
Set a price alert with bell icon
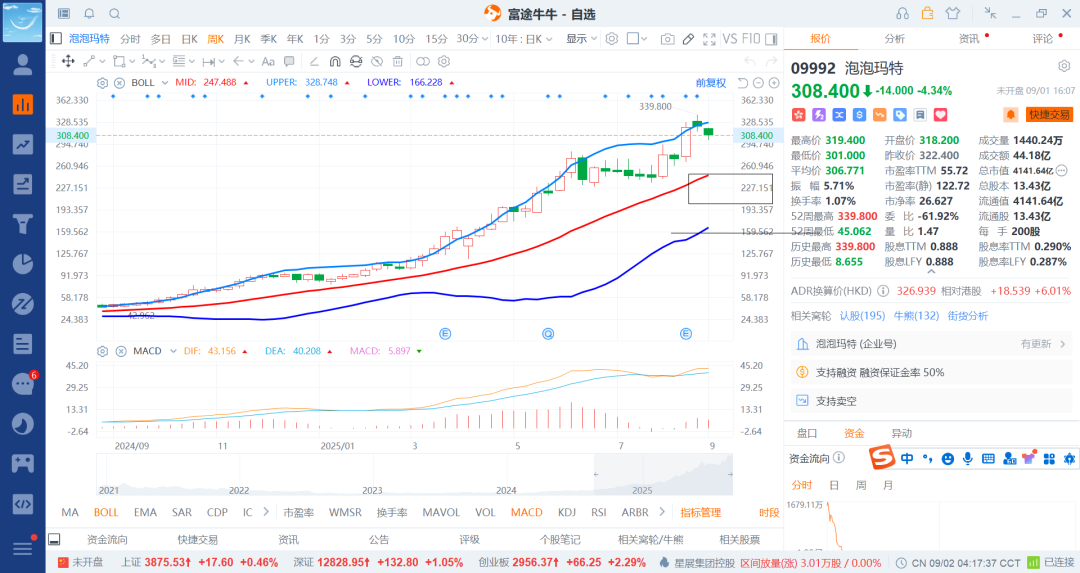pyautogui.click(x=1010, y=115)
